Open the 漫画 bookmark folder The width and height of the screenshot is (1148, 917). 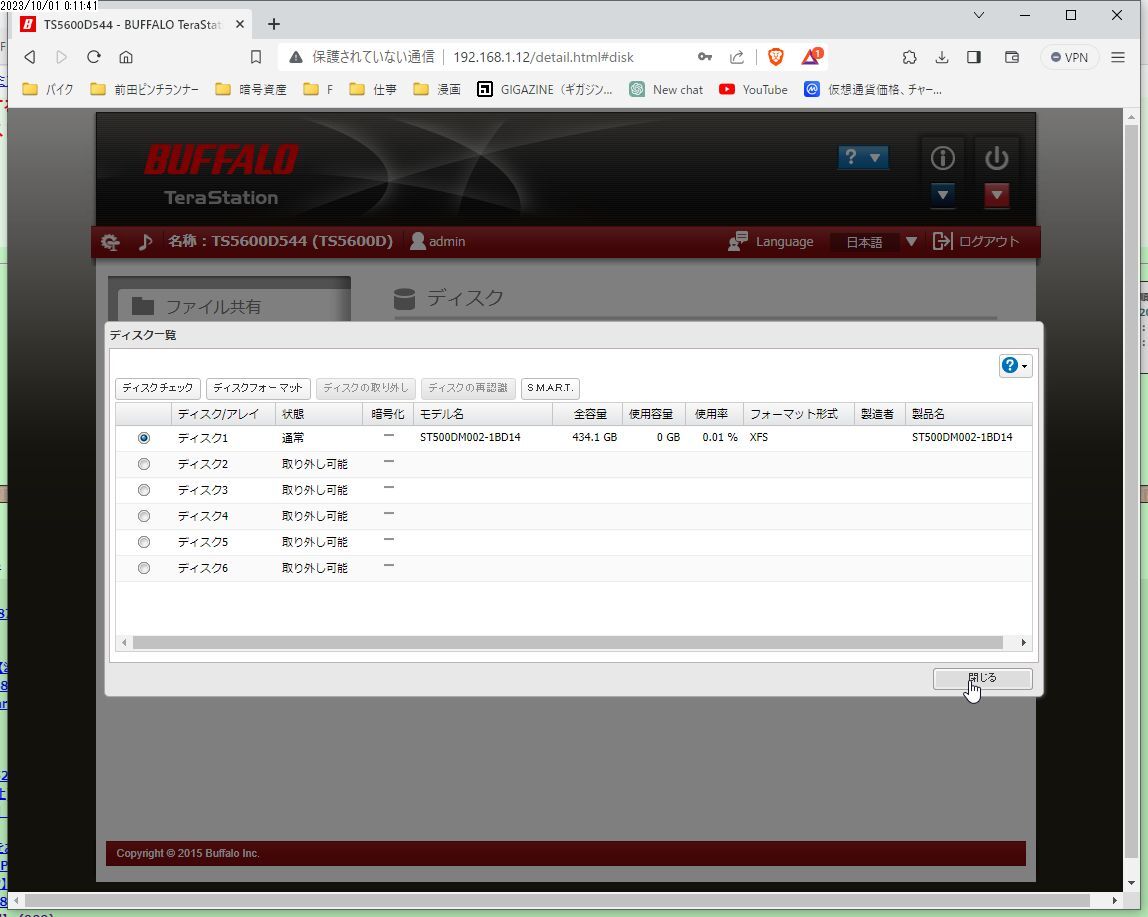pos(437,89)
